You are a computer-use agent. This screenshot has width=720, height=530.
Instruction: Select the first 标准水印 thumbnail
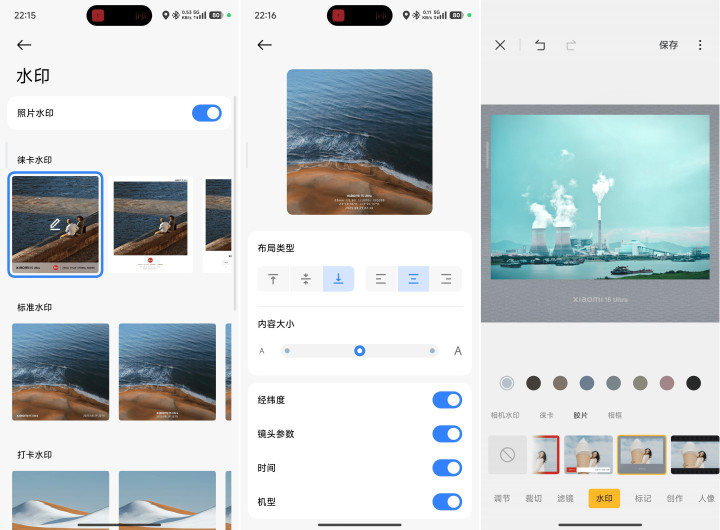(59, 371)
